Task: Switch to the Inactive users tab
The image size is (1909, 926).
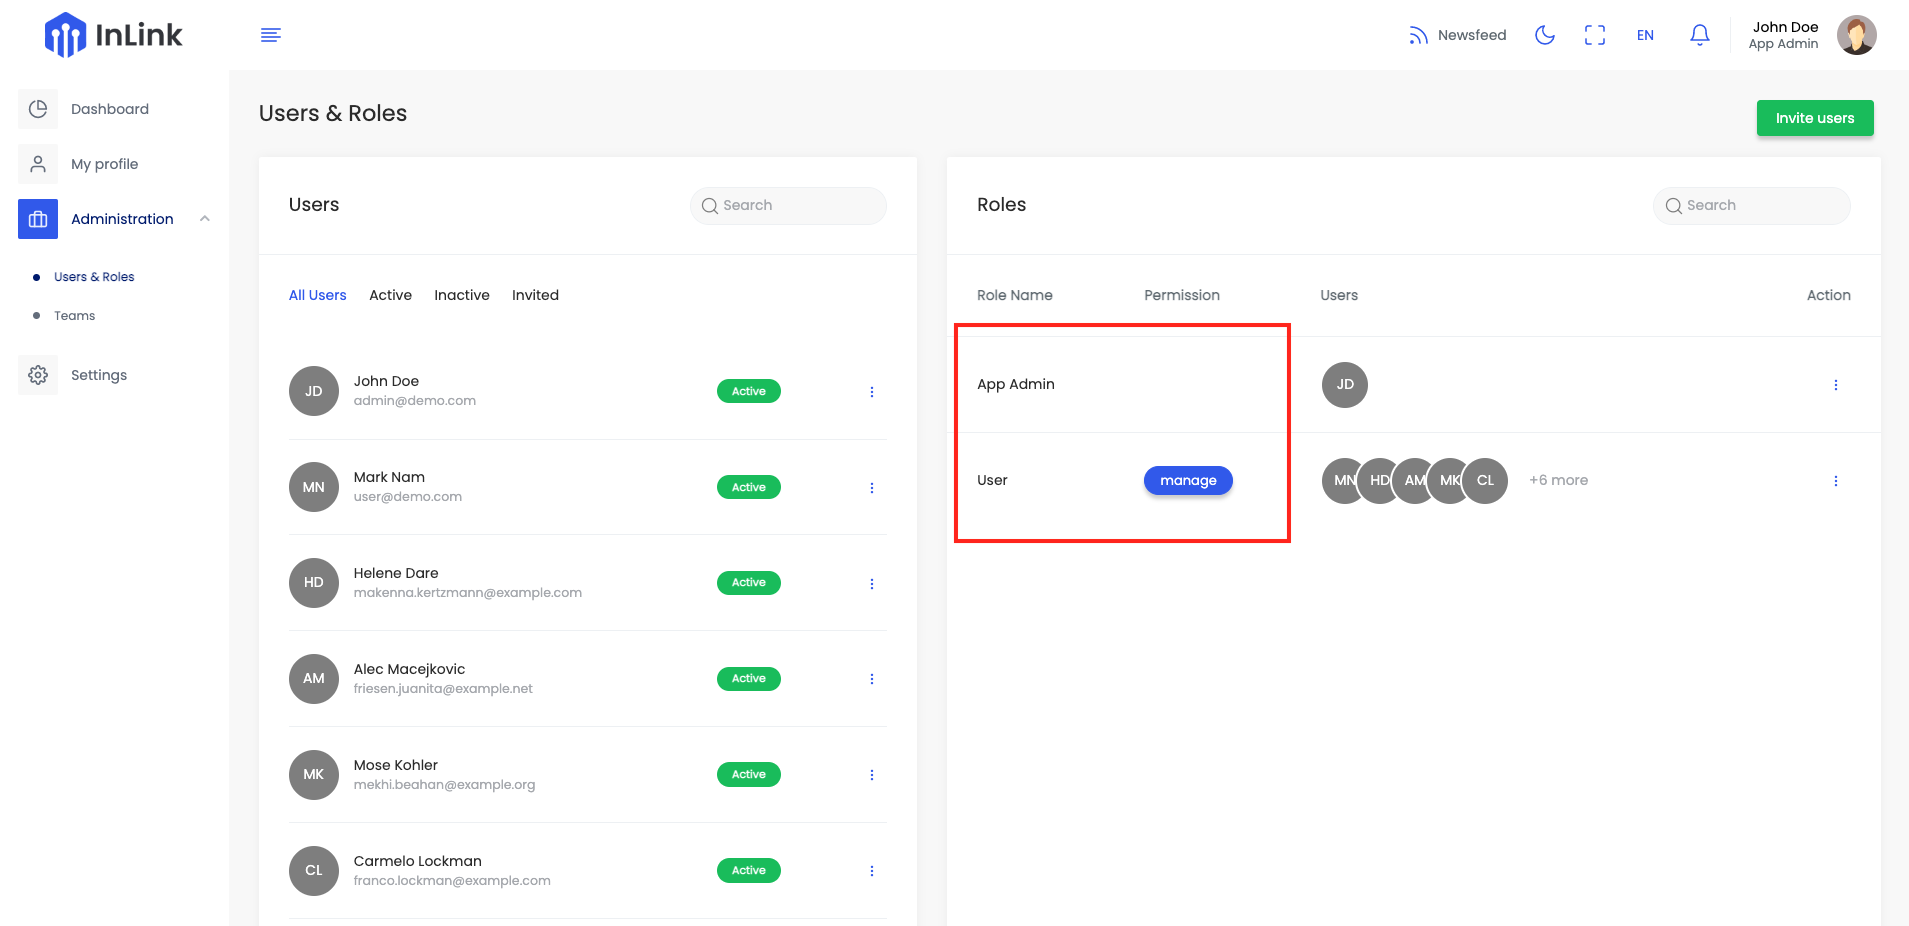Action: pyautogui.click(x=461, y=295)
